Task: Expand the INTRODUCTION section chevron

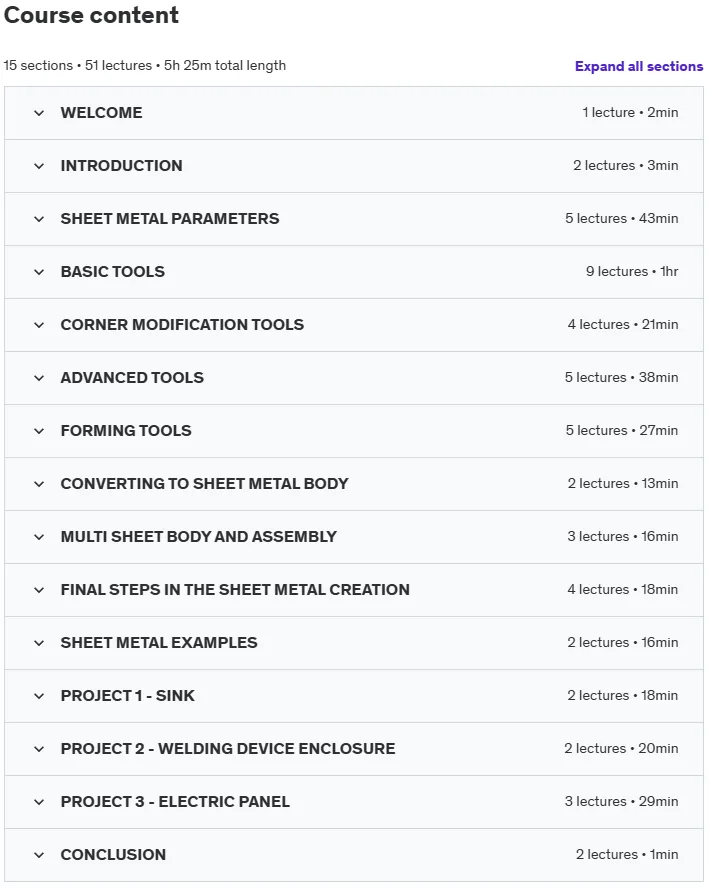Action: pyautogui.click(x=39, y=166)
